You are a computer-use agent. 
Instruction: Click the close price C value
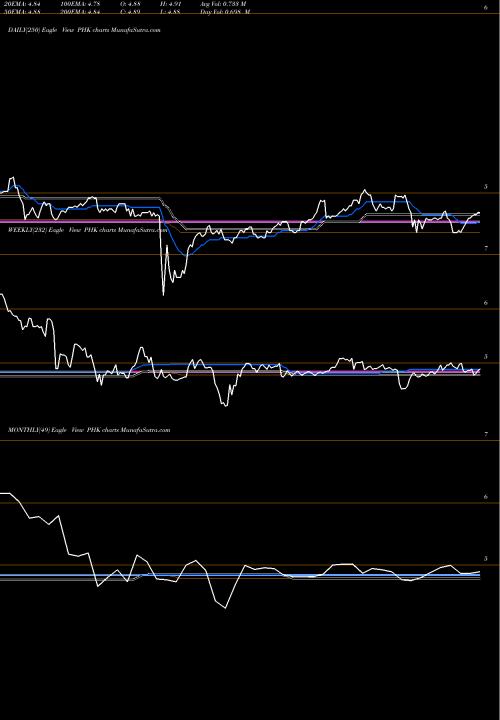tap(130, 12)
